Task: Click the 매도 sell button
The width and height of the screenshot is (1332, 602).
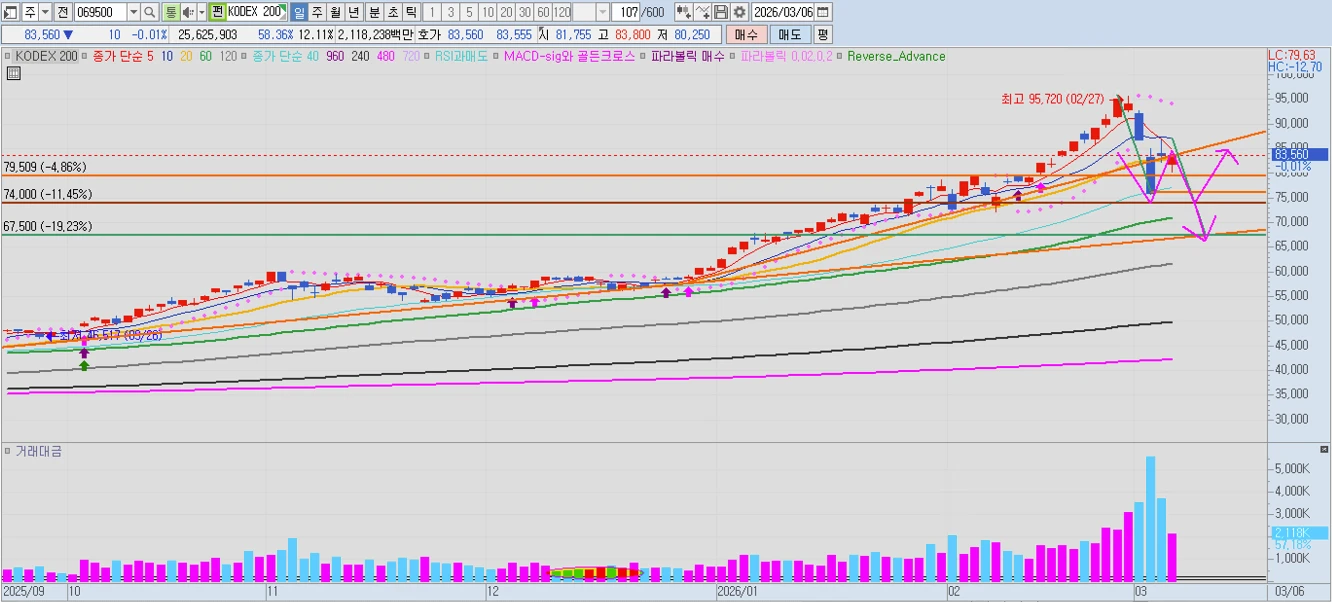Action: tap(790, 35)
